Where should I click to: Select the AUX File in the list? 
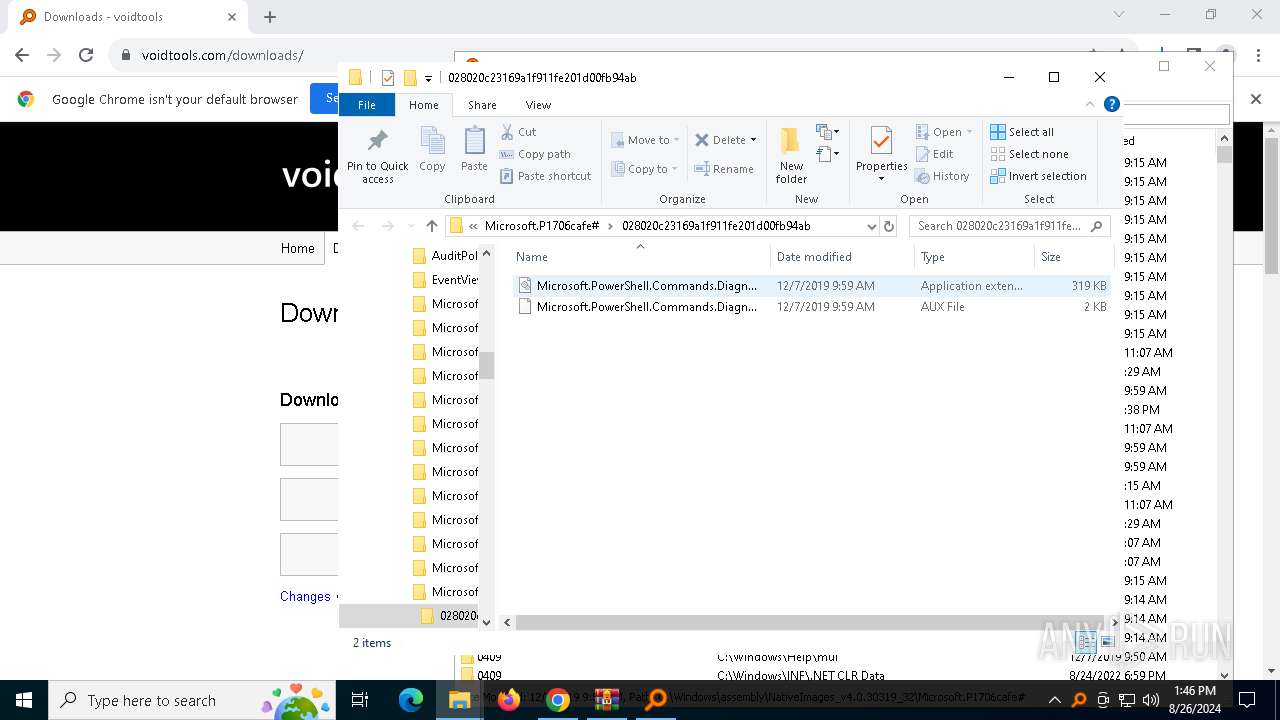coord(811,307)
